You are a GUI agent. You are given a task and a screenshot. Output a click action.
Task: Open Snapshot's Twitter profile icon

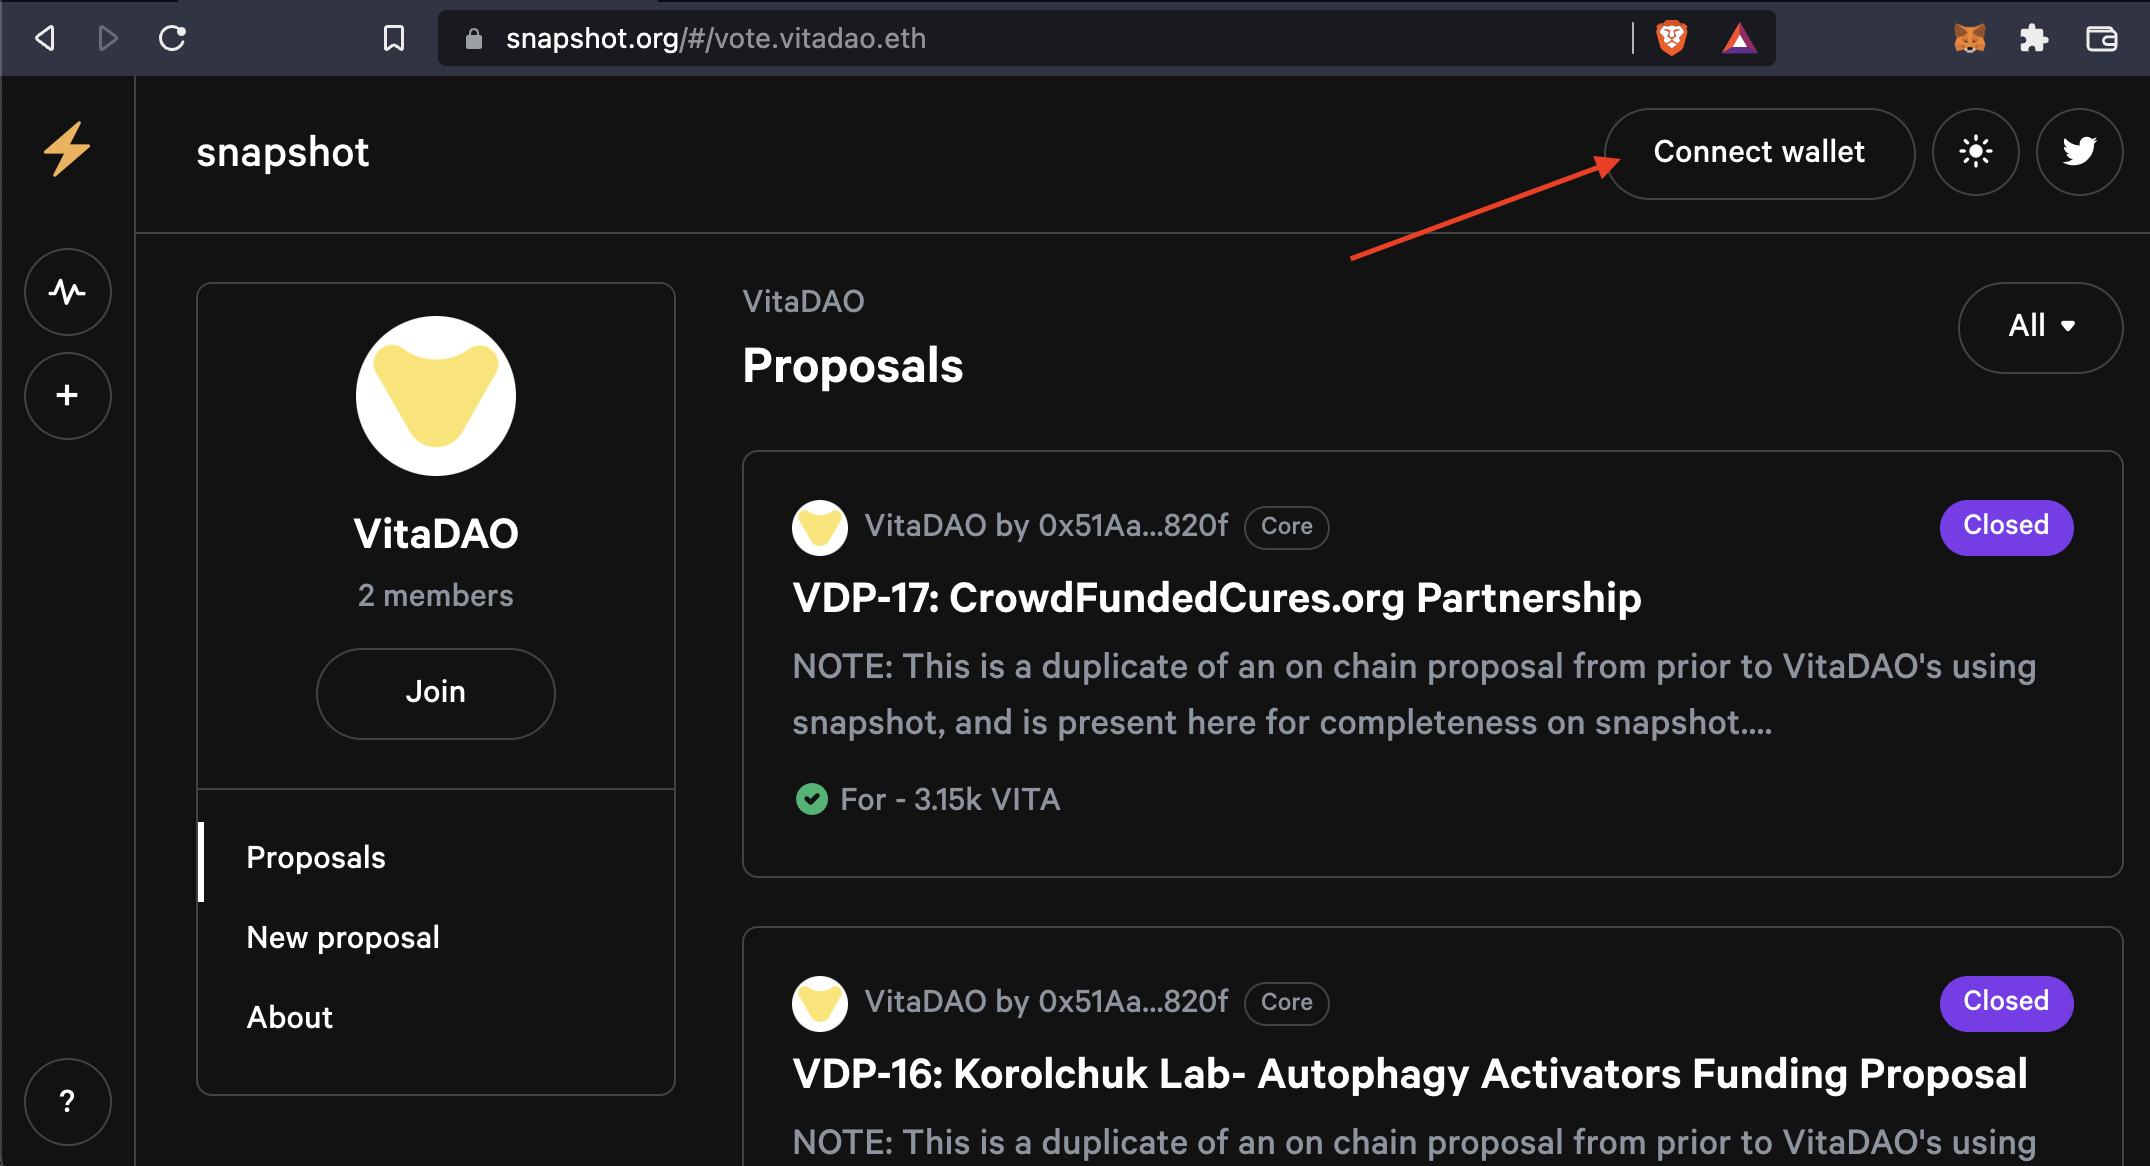(2079, 152)
